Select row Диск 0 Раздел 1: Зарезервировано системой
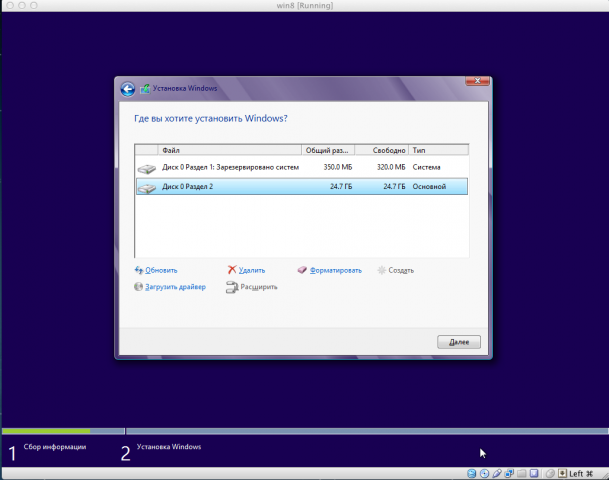 pos(302,167)
